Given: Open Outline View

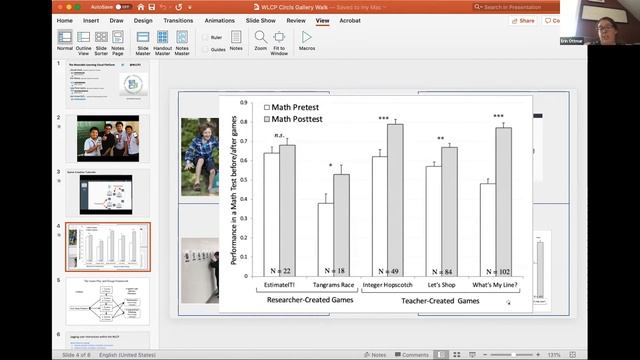Looking at the screenshot, I should pos(83,42).
